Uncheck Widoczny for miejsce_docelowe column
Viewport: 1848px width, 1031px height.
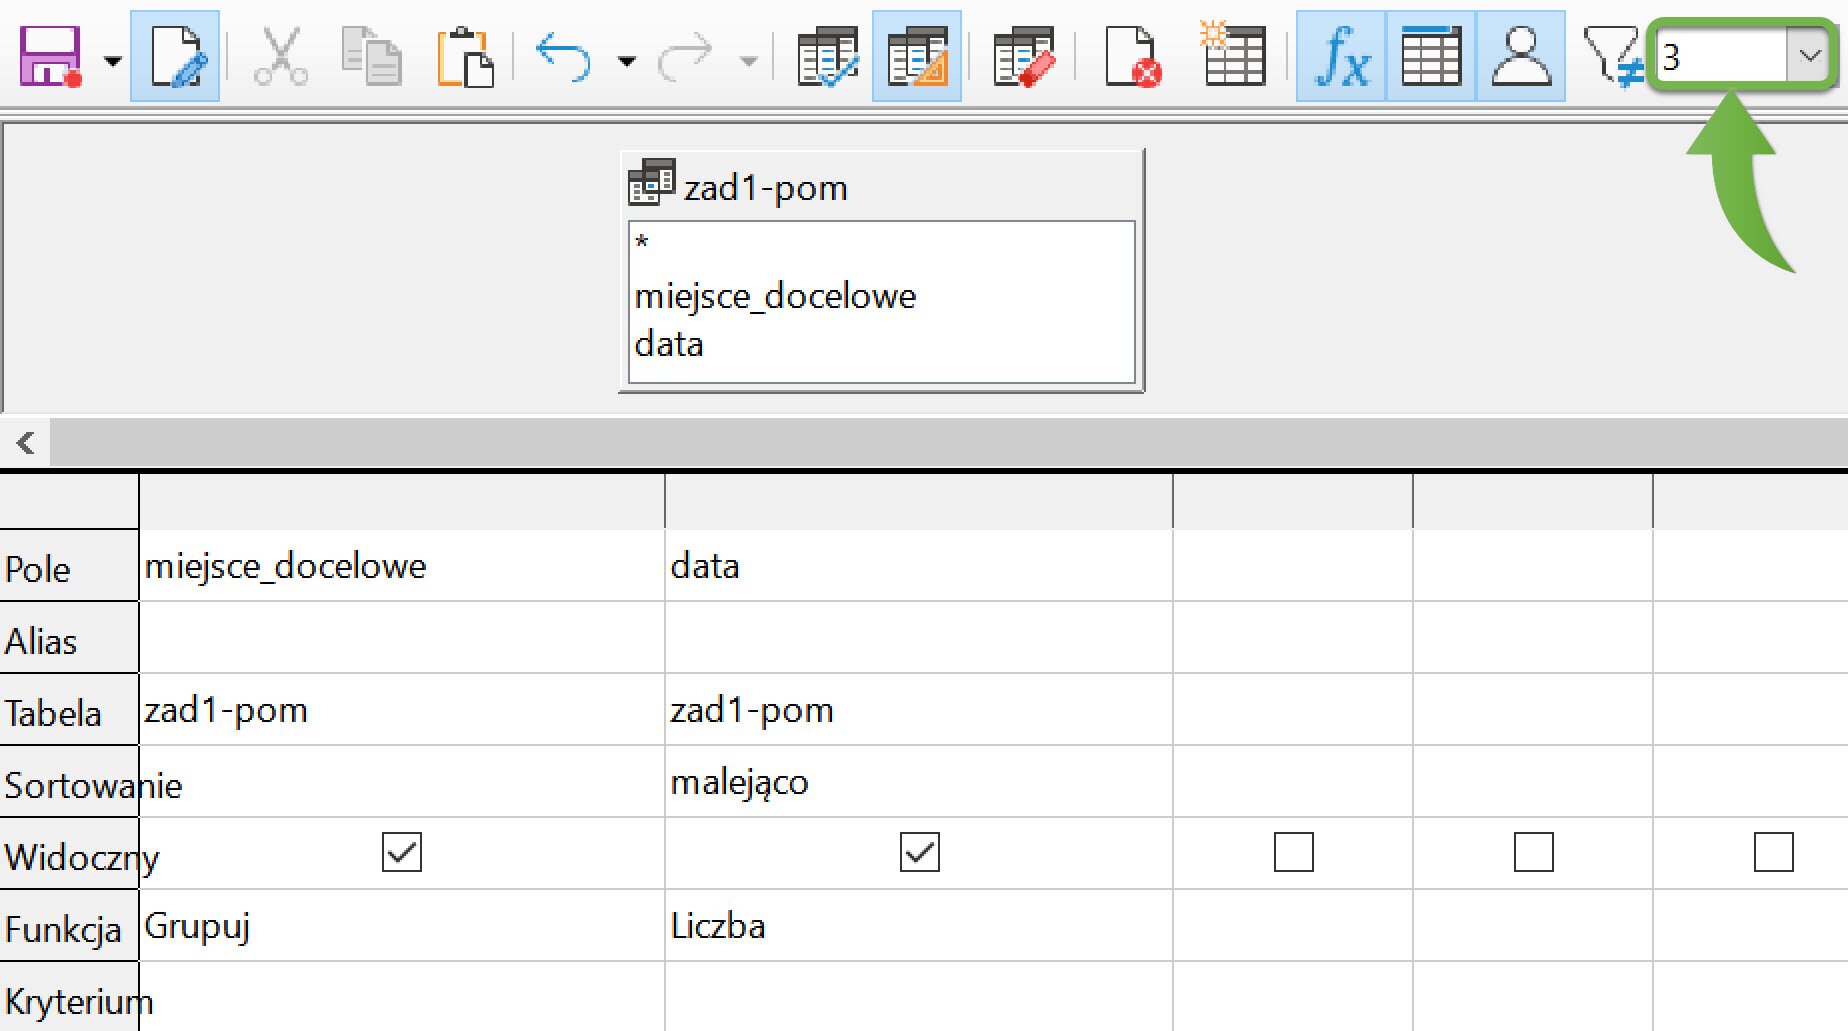click(x=402, y=853)
